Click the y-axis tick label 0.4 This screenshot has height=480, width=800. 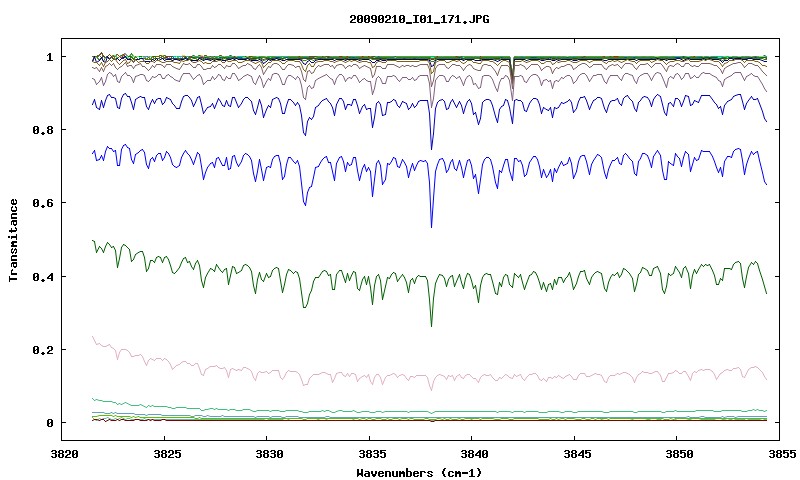[x=42, y=276]
